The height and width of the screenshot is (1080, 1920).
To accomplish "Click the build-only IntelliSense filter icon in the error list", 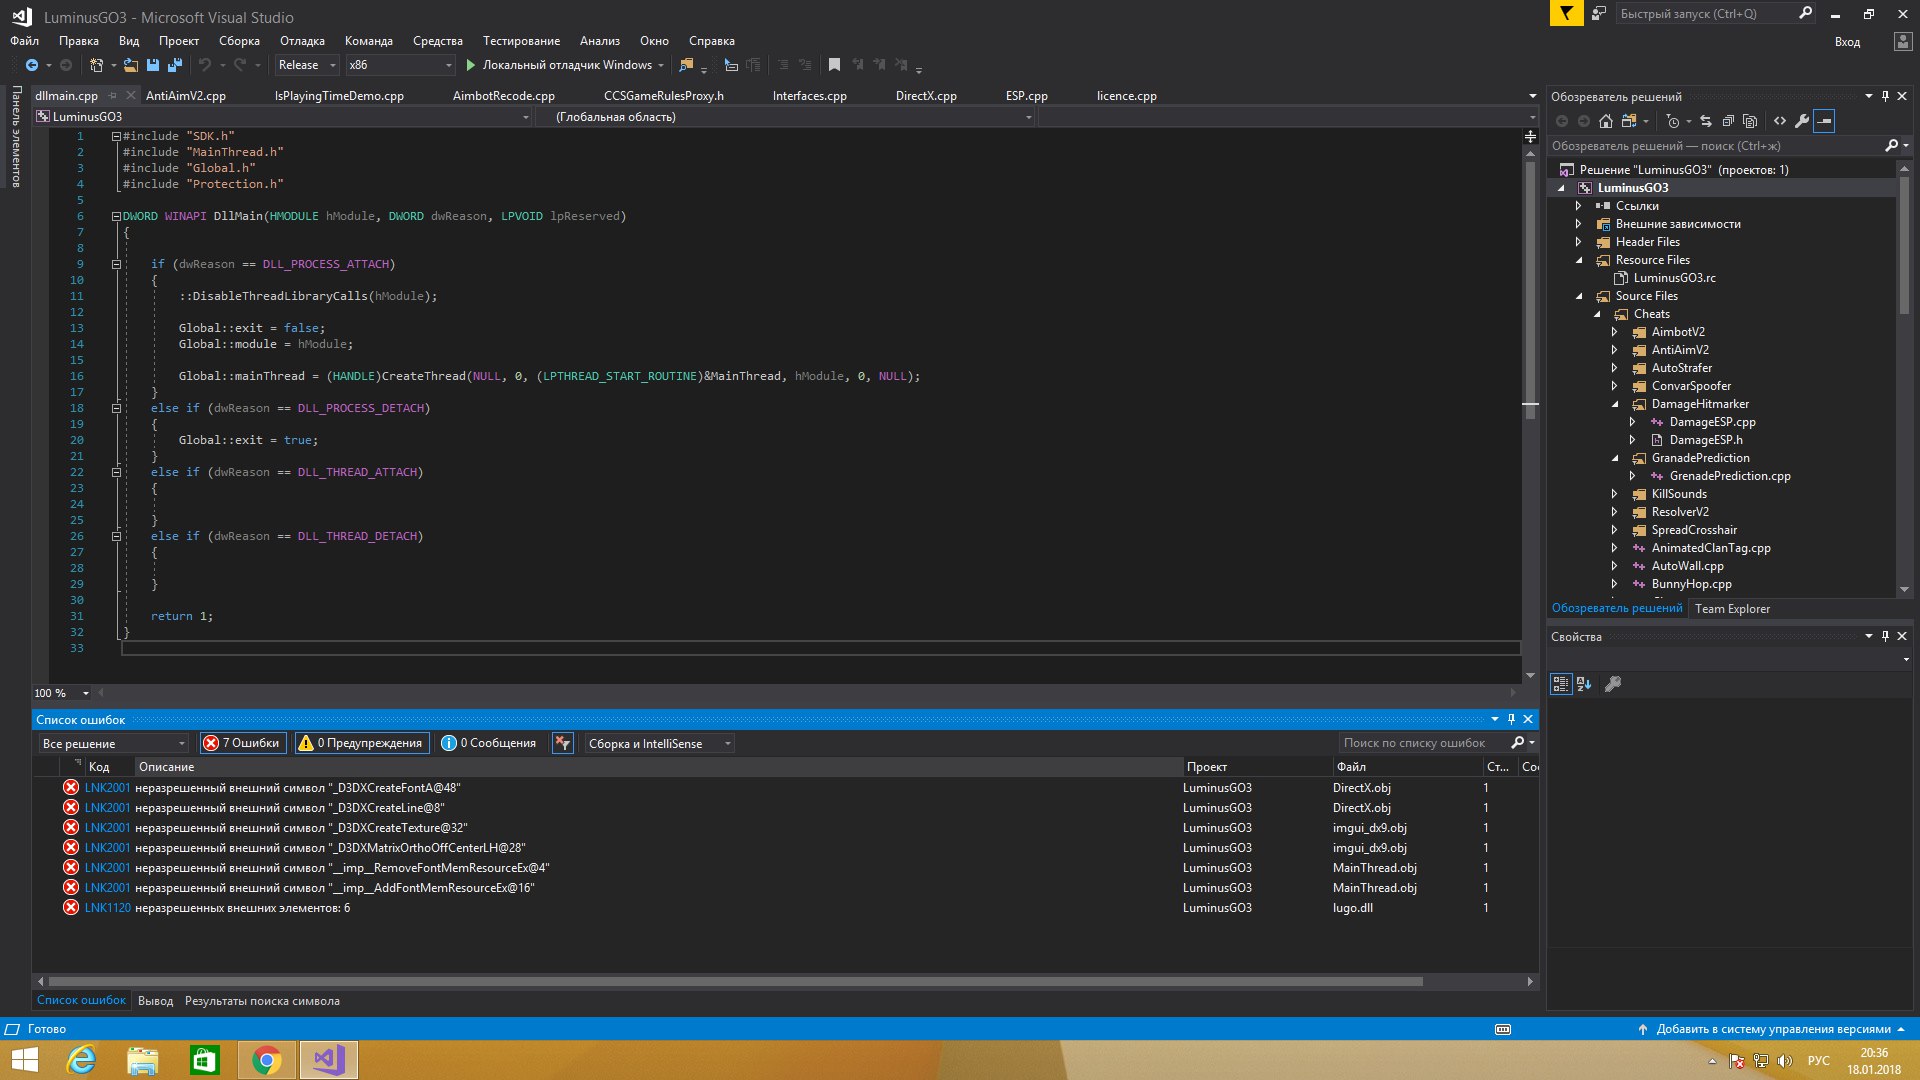I will (x=563, y=743).
